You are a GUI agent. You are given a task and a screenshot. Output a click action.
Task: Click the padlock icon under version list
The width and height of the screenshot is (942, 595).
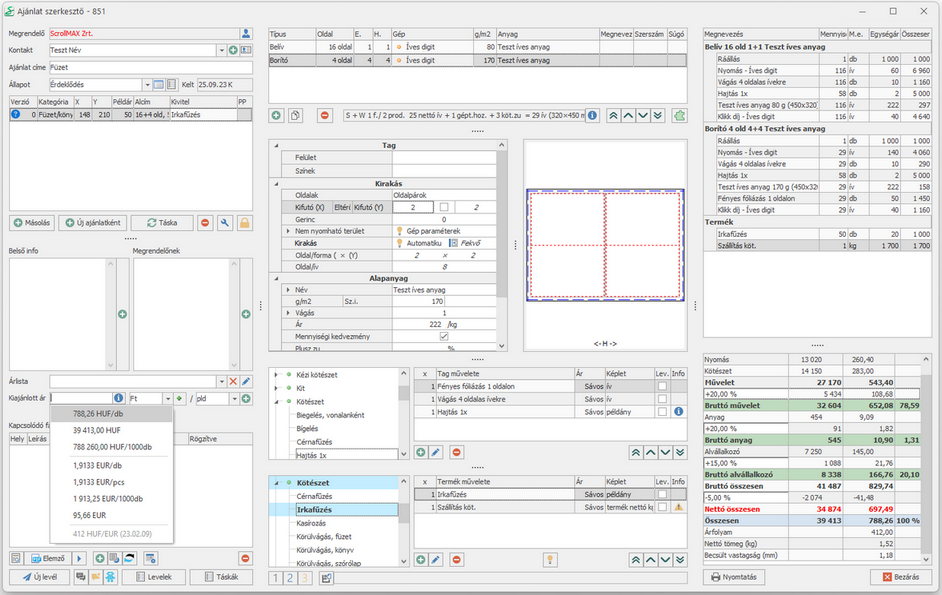[244, 223]
